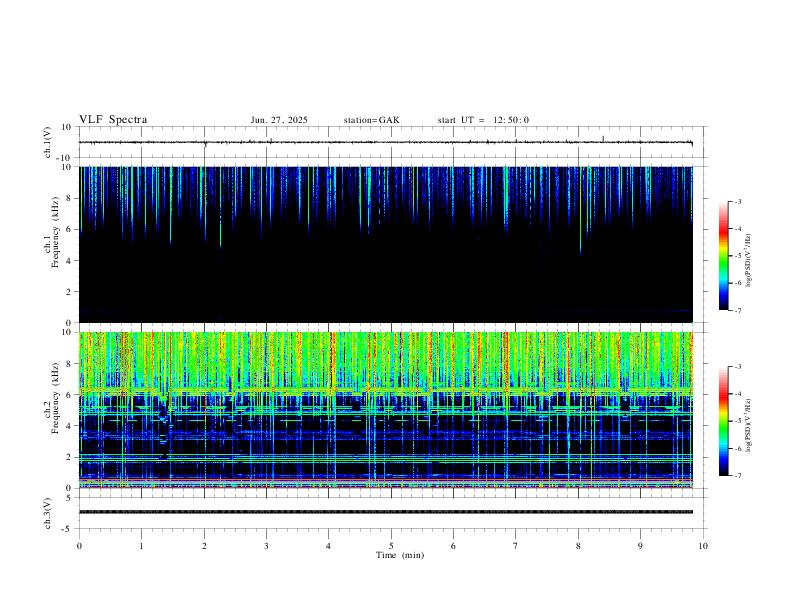Click the time axis tick label "9"
792x612 pixels.
(x=640, y=546)
